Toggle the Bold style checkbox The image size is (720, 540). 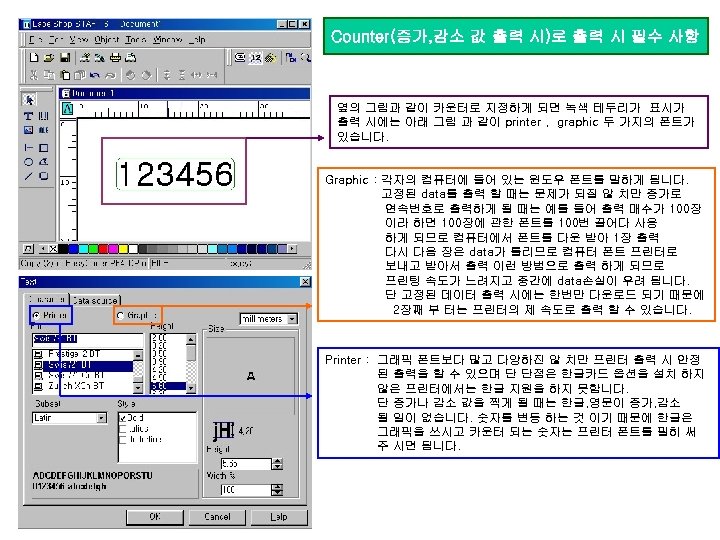(122, 418)
